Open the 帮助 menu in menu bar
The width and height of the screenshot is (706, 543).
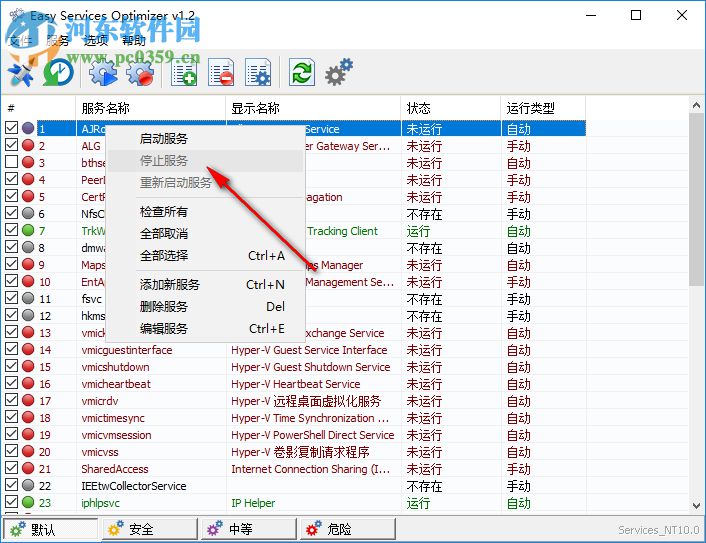(x=134, y=41)
